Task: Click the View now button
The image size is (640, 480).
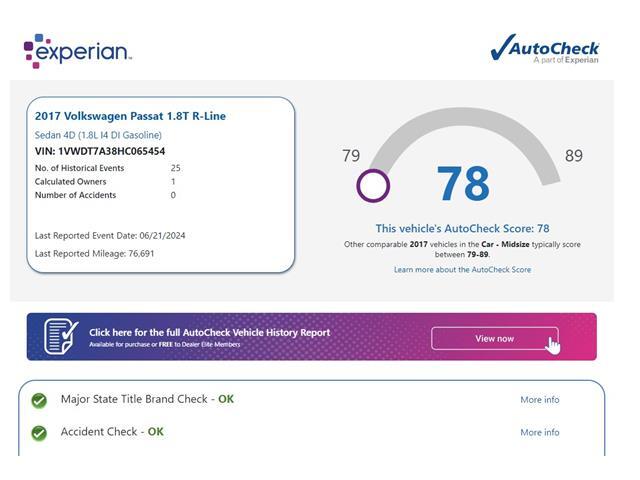Action: [x=495, y=338]
